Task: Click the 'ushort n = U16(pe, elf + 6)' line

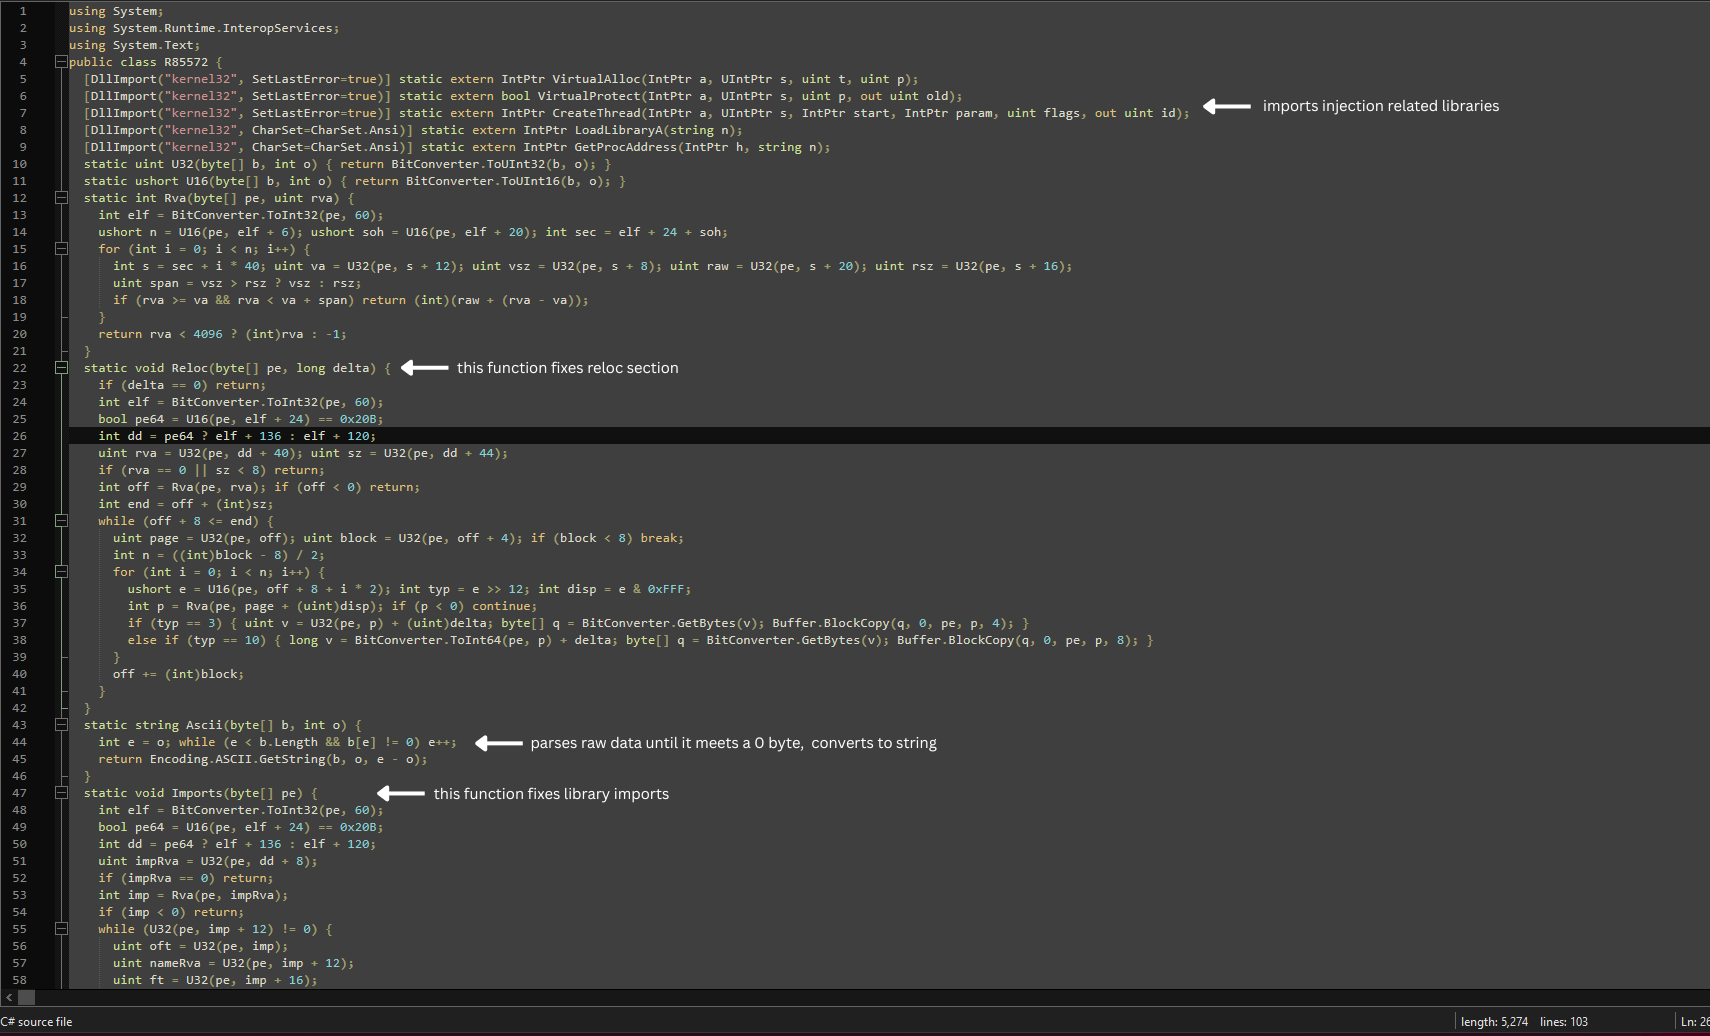Action: click(x=413, y=232)
